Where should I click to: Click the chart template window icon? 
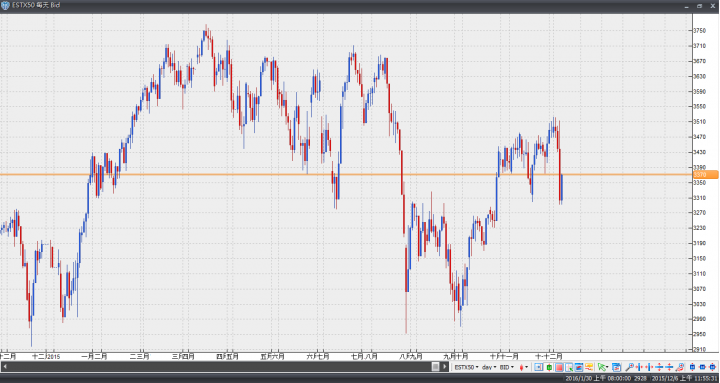coord(616,367)
